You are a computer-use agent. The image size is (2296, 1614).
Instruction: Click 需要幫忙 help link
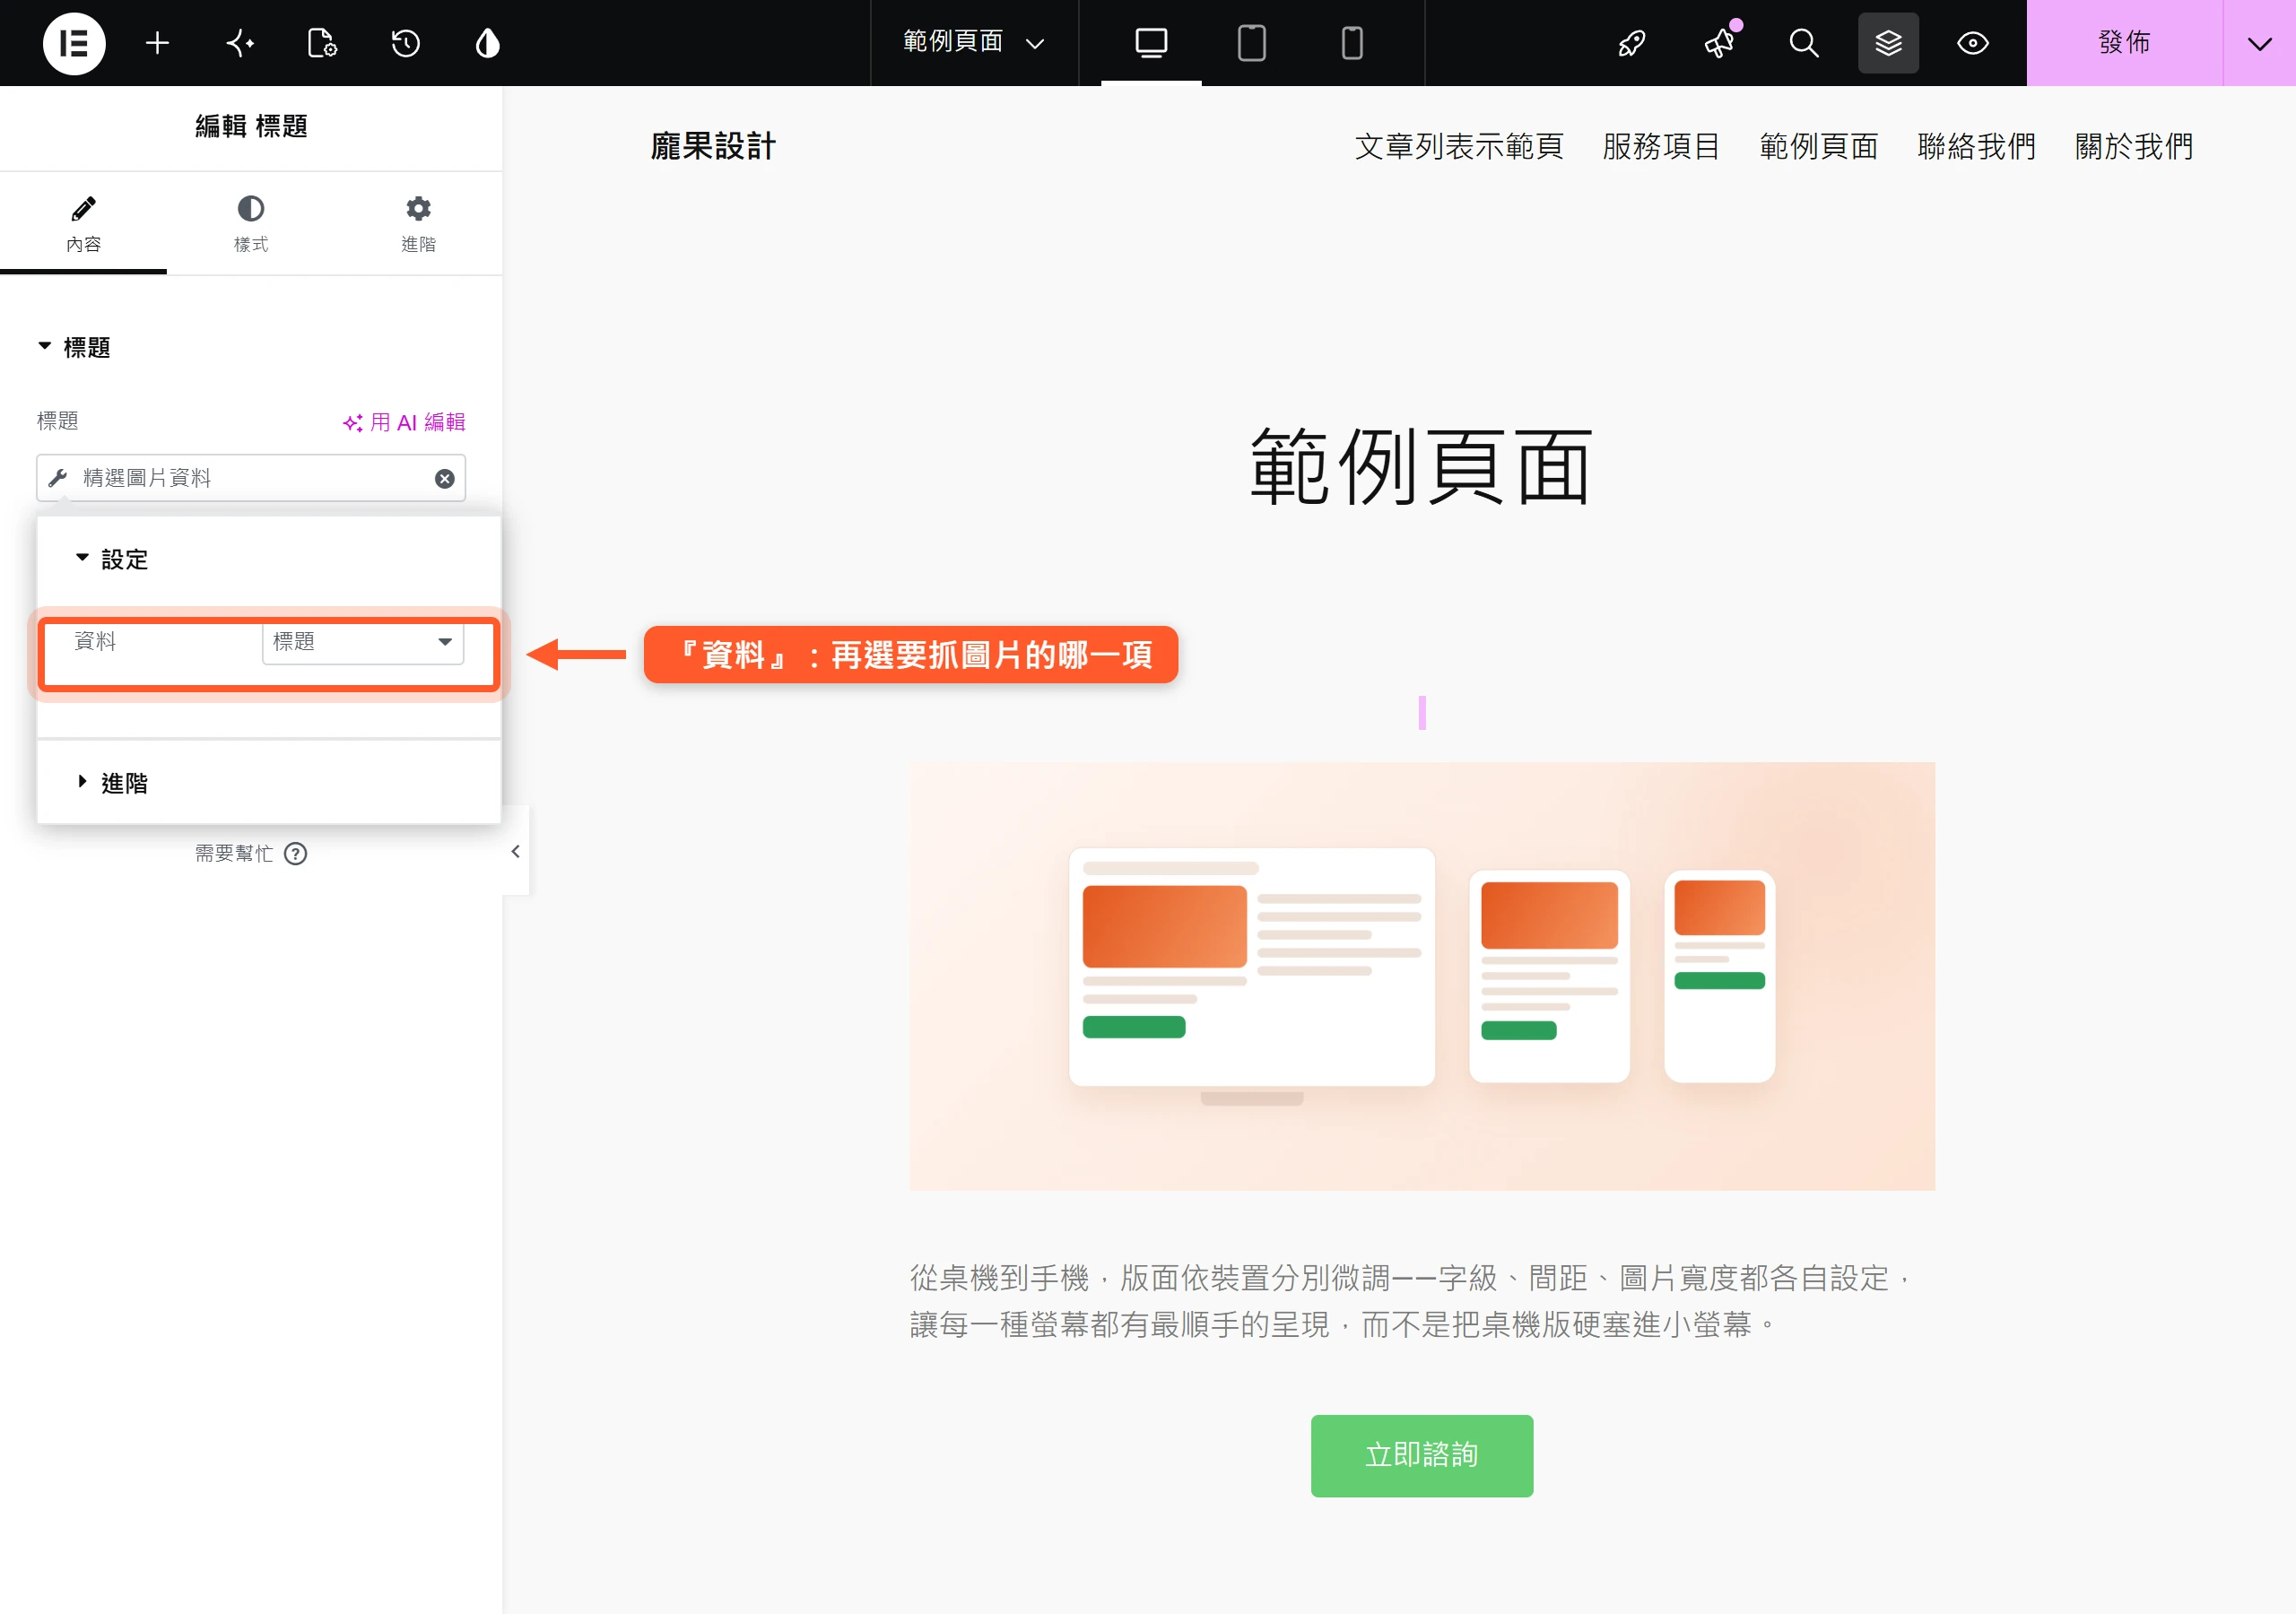(x=234, y=853)
